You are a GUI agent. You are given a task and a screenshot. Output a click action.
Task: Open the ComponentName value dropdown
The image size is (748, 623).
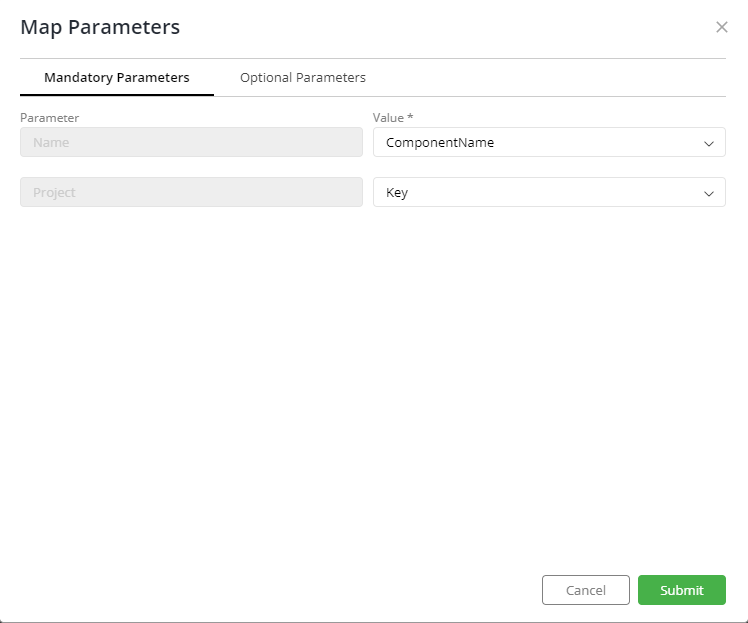tap(549, 142)
